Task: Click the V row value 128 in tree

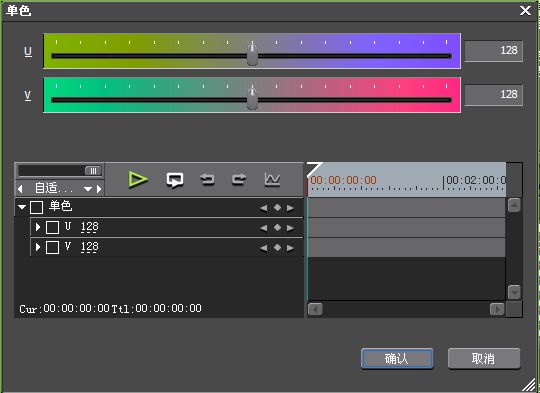Action: coord(90,247)
